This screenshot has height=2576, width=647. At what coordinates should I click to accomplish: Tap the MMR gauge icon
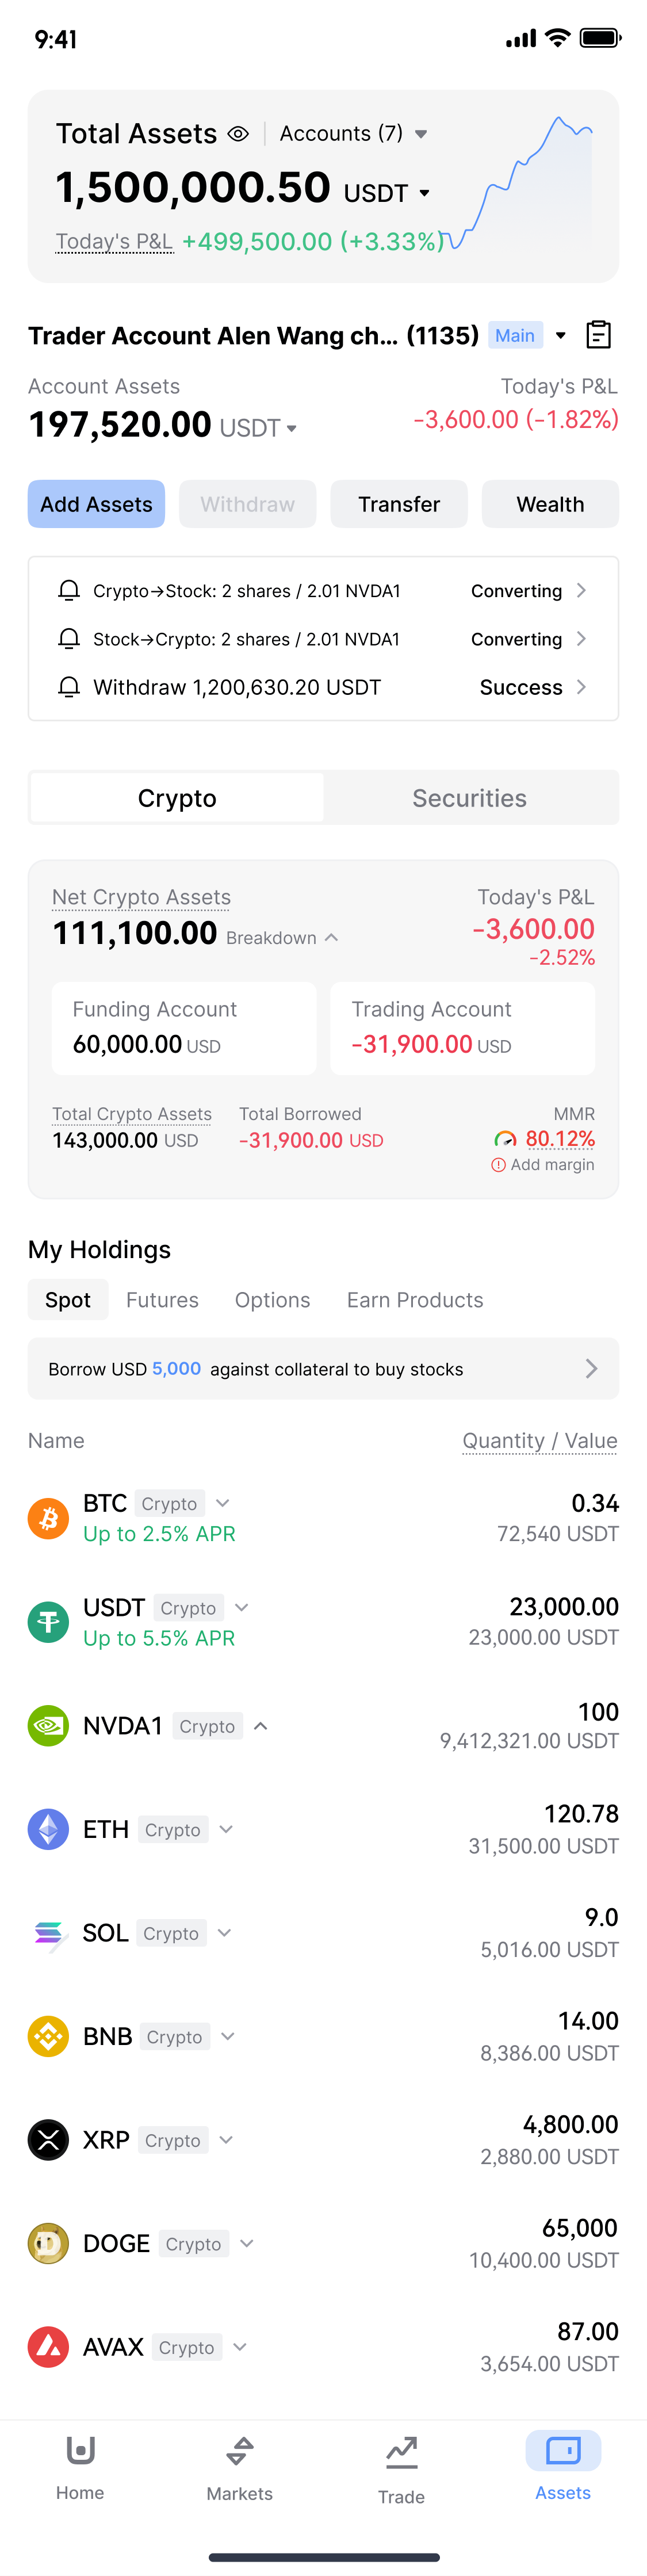click(x=505, y=1139)
